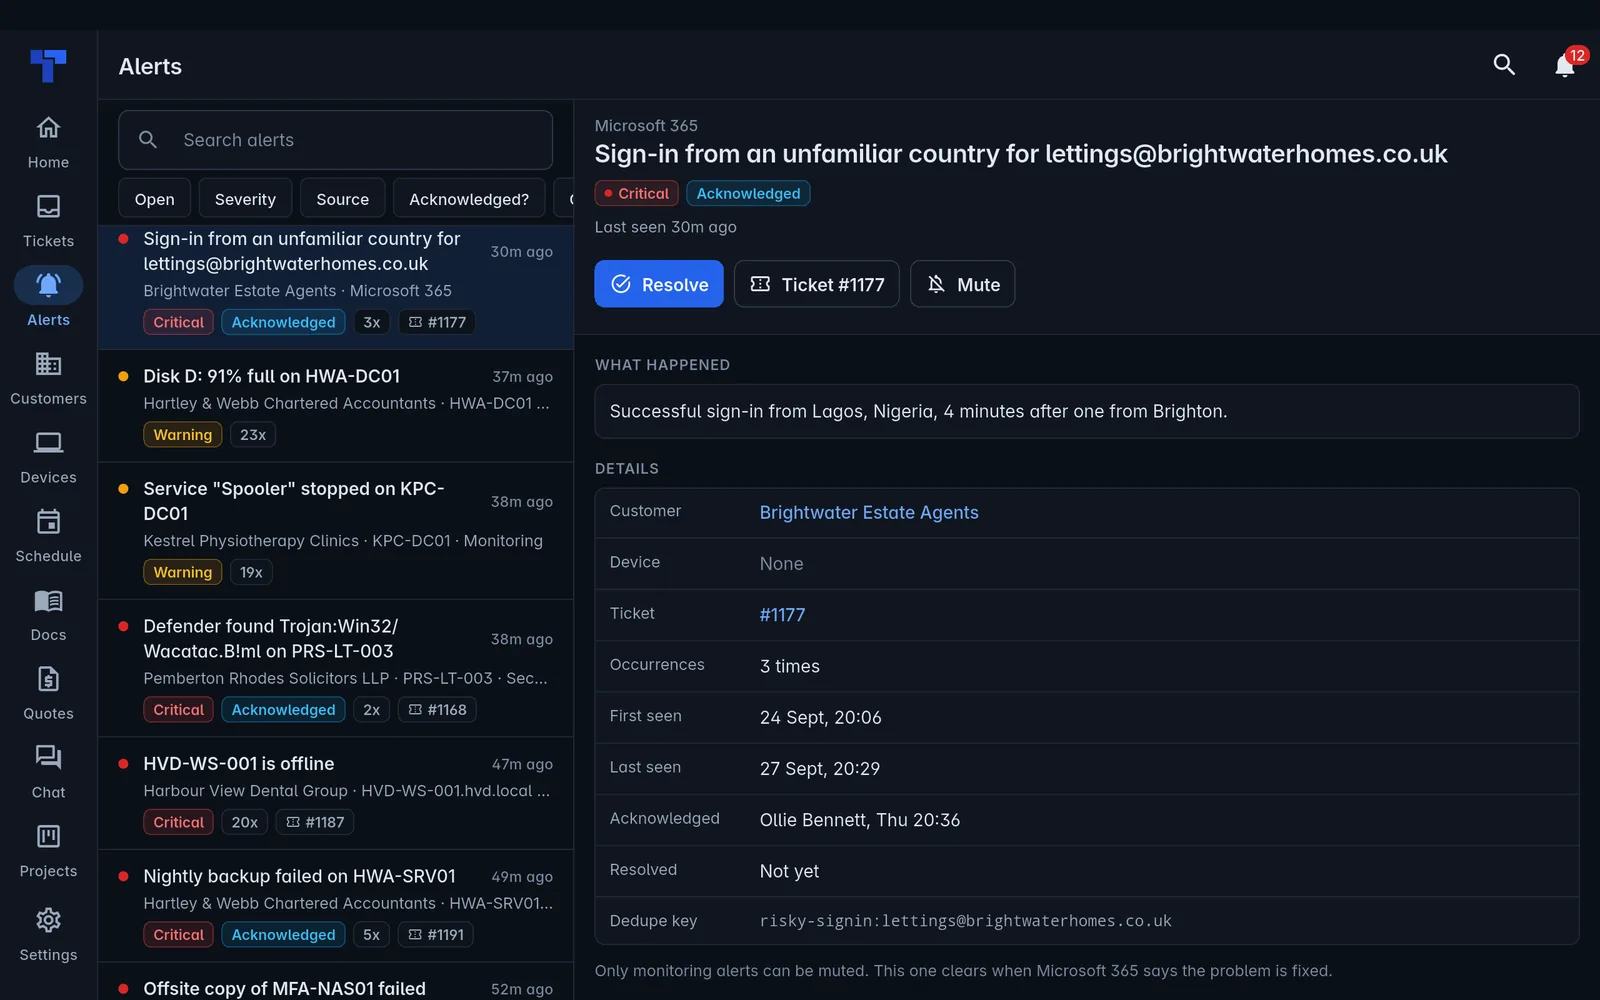This screenshot has width=1600, height=1000.
Task: Select Offsite copy of MFA-NAS01 failed alert
Action: pyautogui.click(x=336, y=982)
